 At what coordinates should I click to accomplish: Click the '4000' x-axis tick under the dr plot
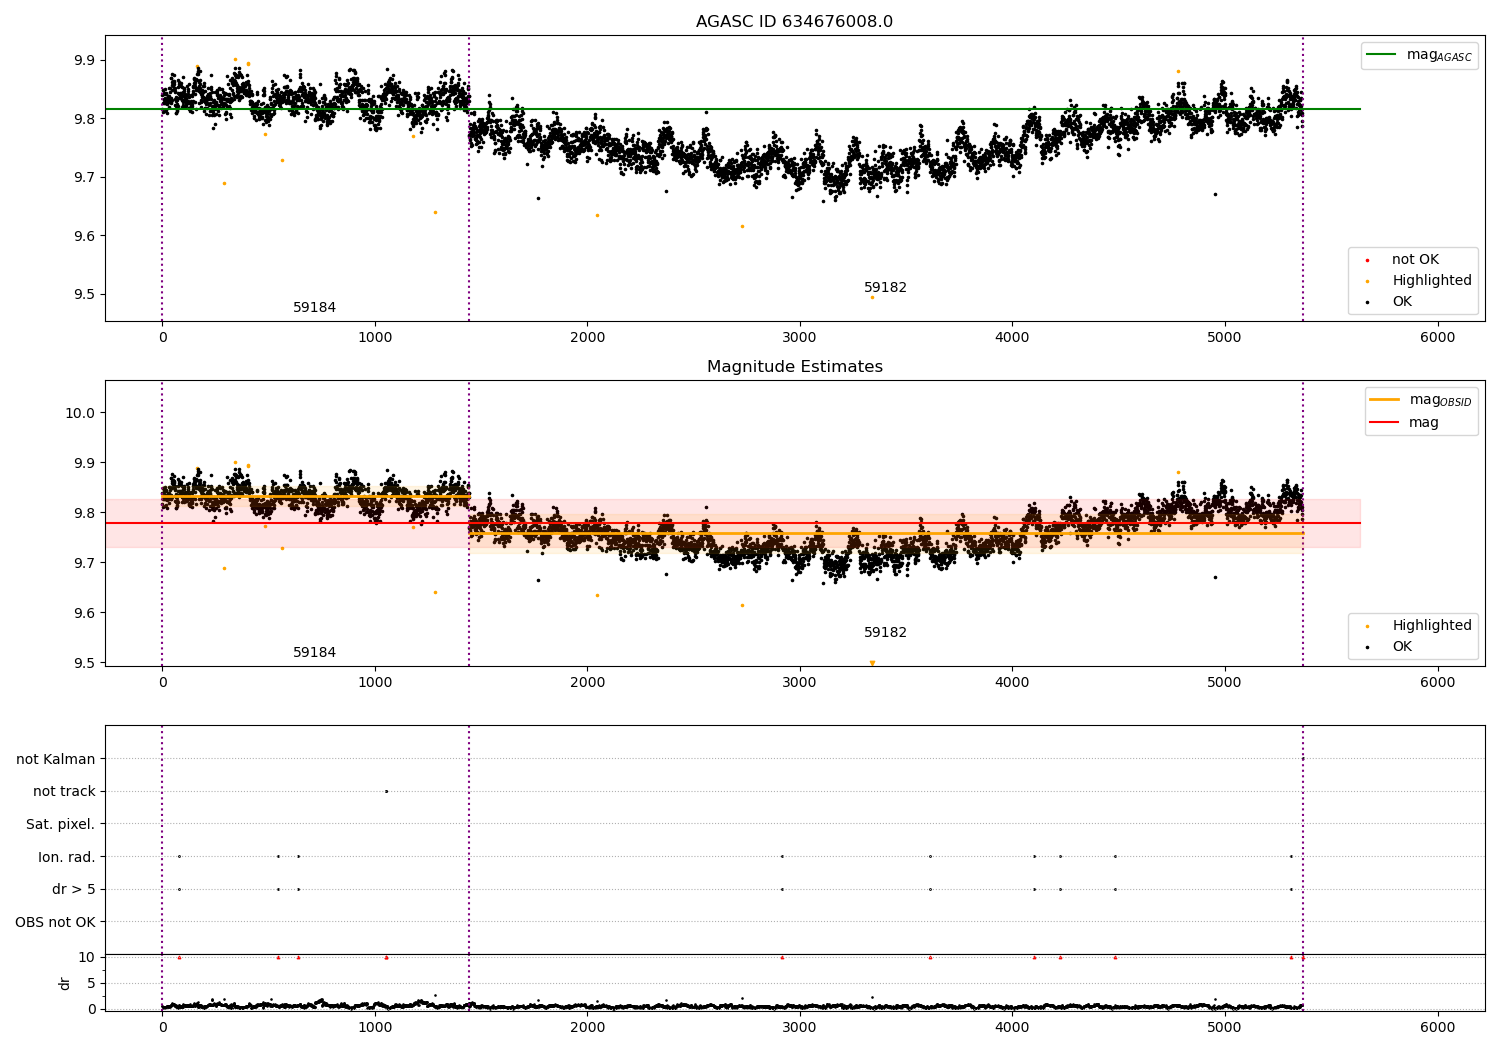(1013, 1027)
